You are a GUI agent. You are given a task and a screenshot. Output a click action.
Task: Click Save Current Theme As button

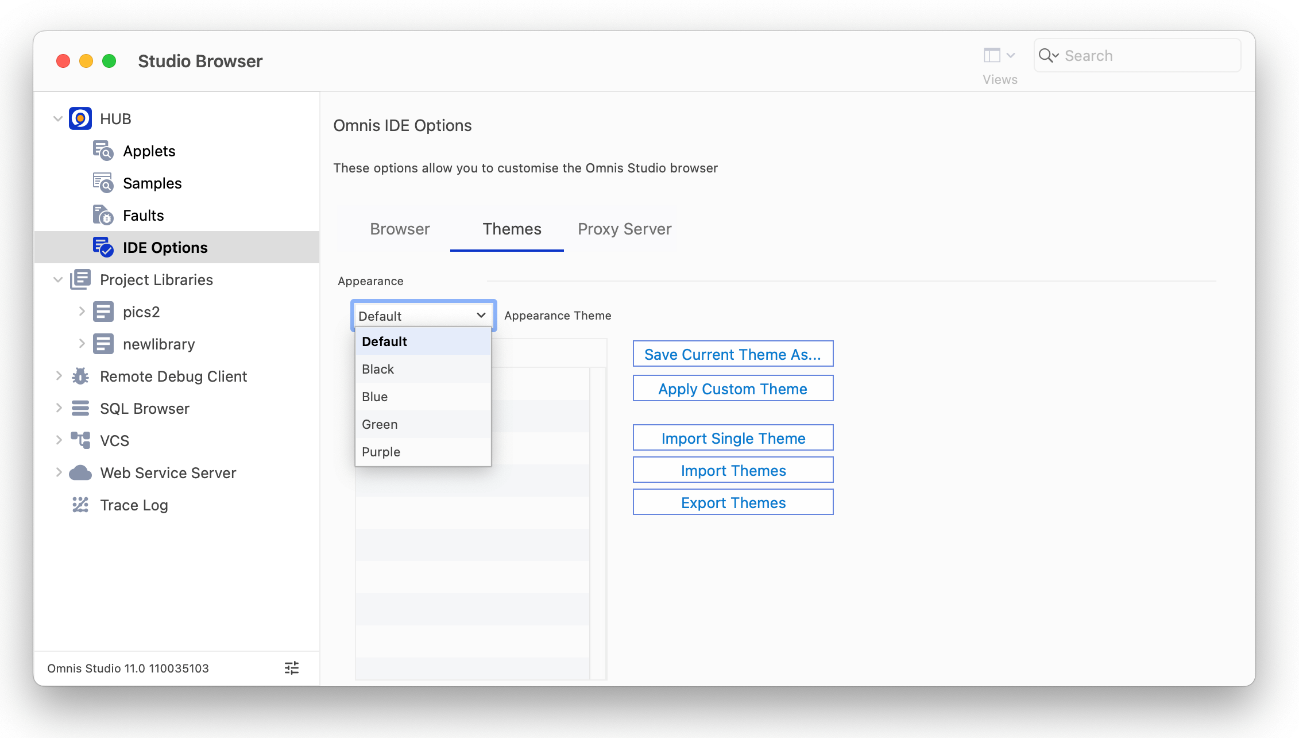pyautogui.click(x=733, y=354)
